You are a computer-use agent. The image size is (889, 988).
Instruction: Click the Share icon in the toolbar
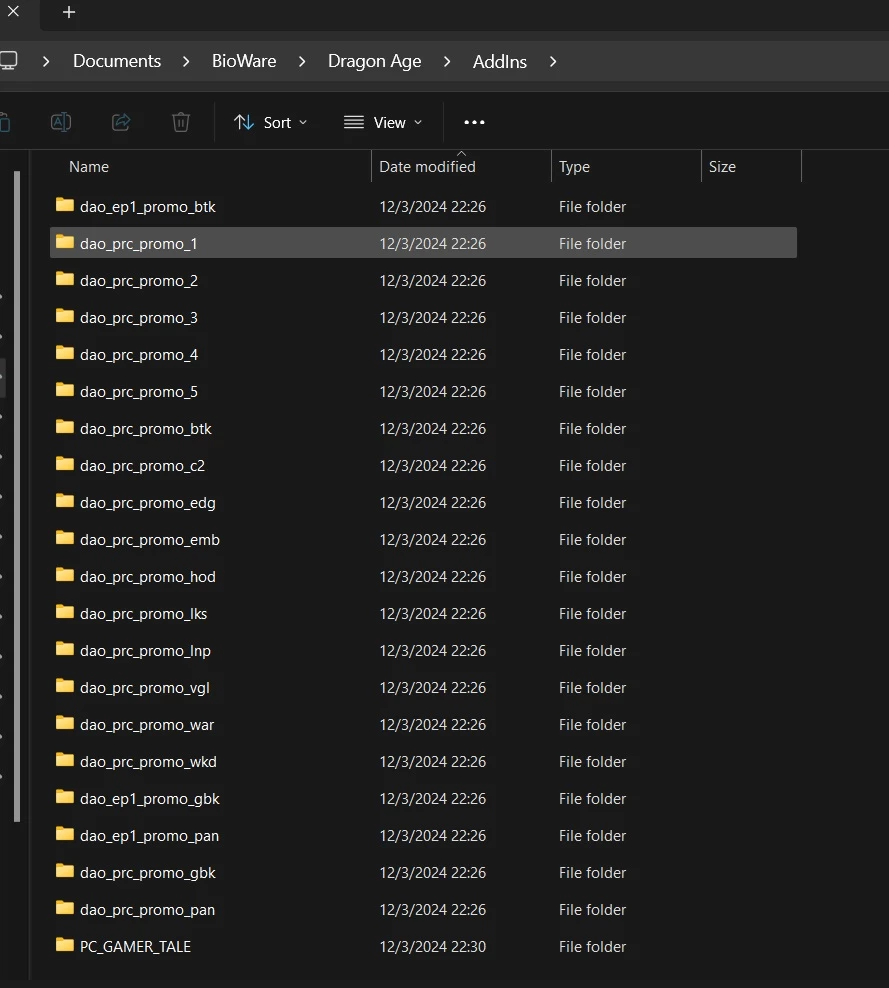(121, 122)
